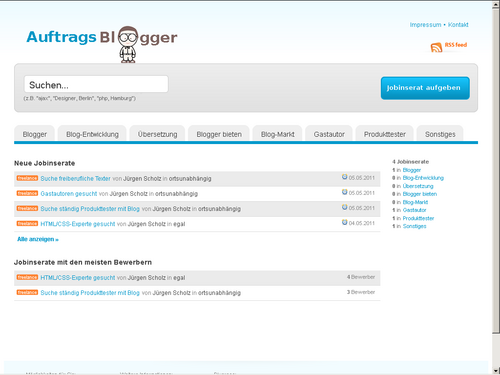Click the RSS feed text link
Viewport: 500px width, 375px height.
tap(456, 45)
